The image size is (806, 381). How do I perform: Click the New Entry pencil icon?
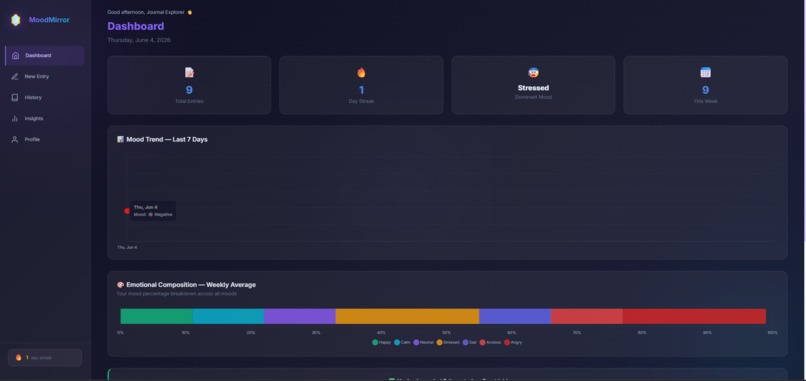click(15, 77)
